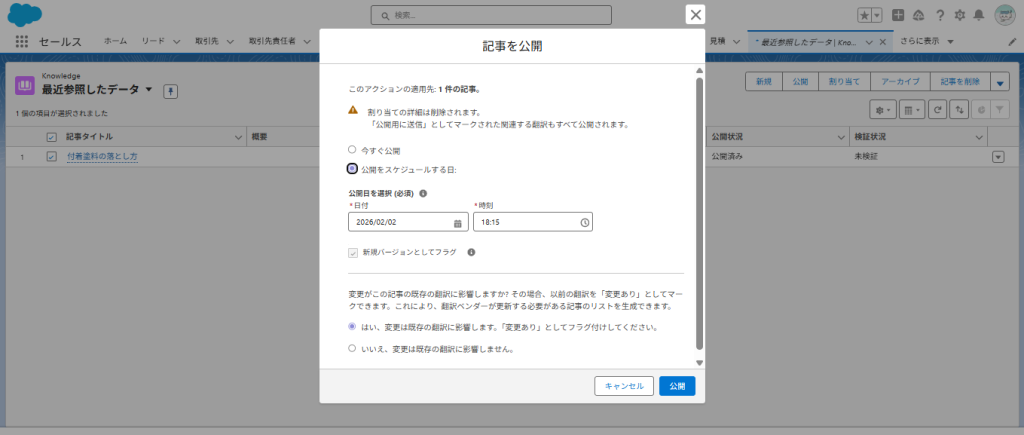
Task: Select the 最近参照したデータ | Knowledge tab
Action: point(808,42)
